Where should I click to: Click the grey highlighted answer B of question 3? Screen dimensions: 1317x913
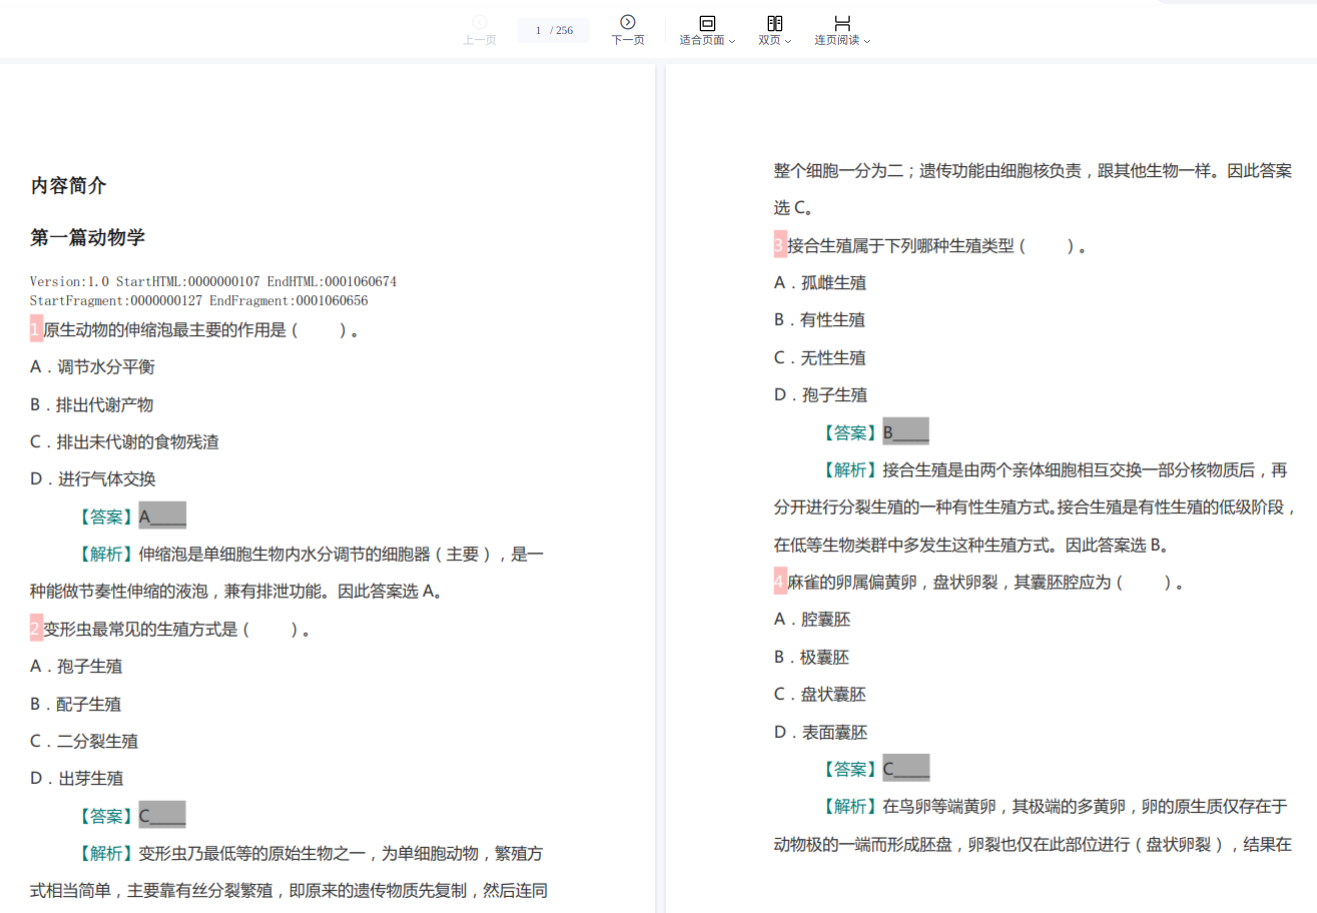[906, 432]
